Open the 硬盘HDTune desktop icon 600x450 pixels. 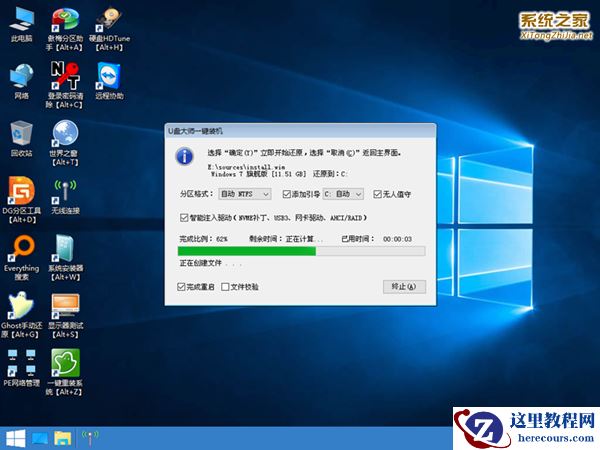(x=109, y=29)
